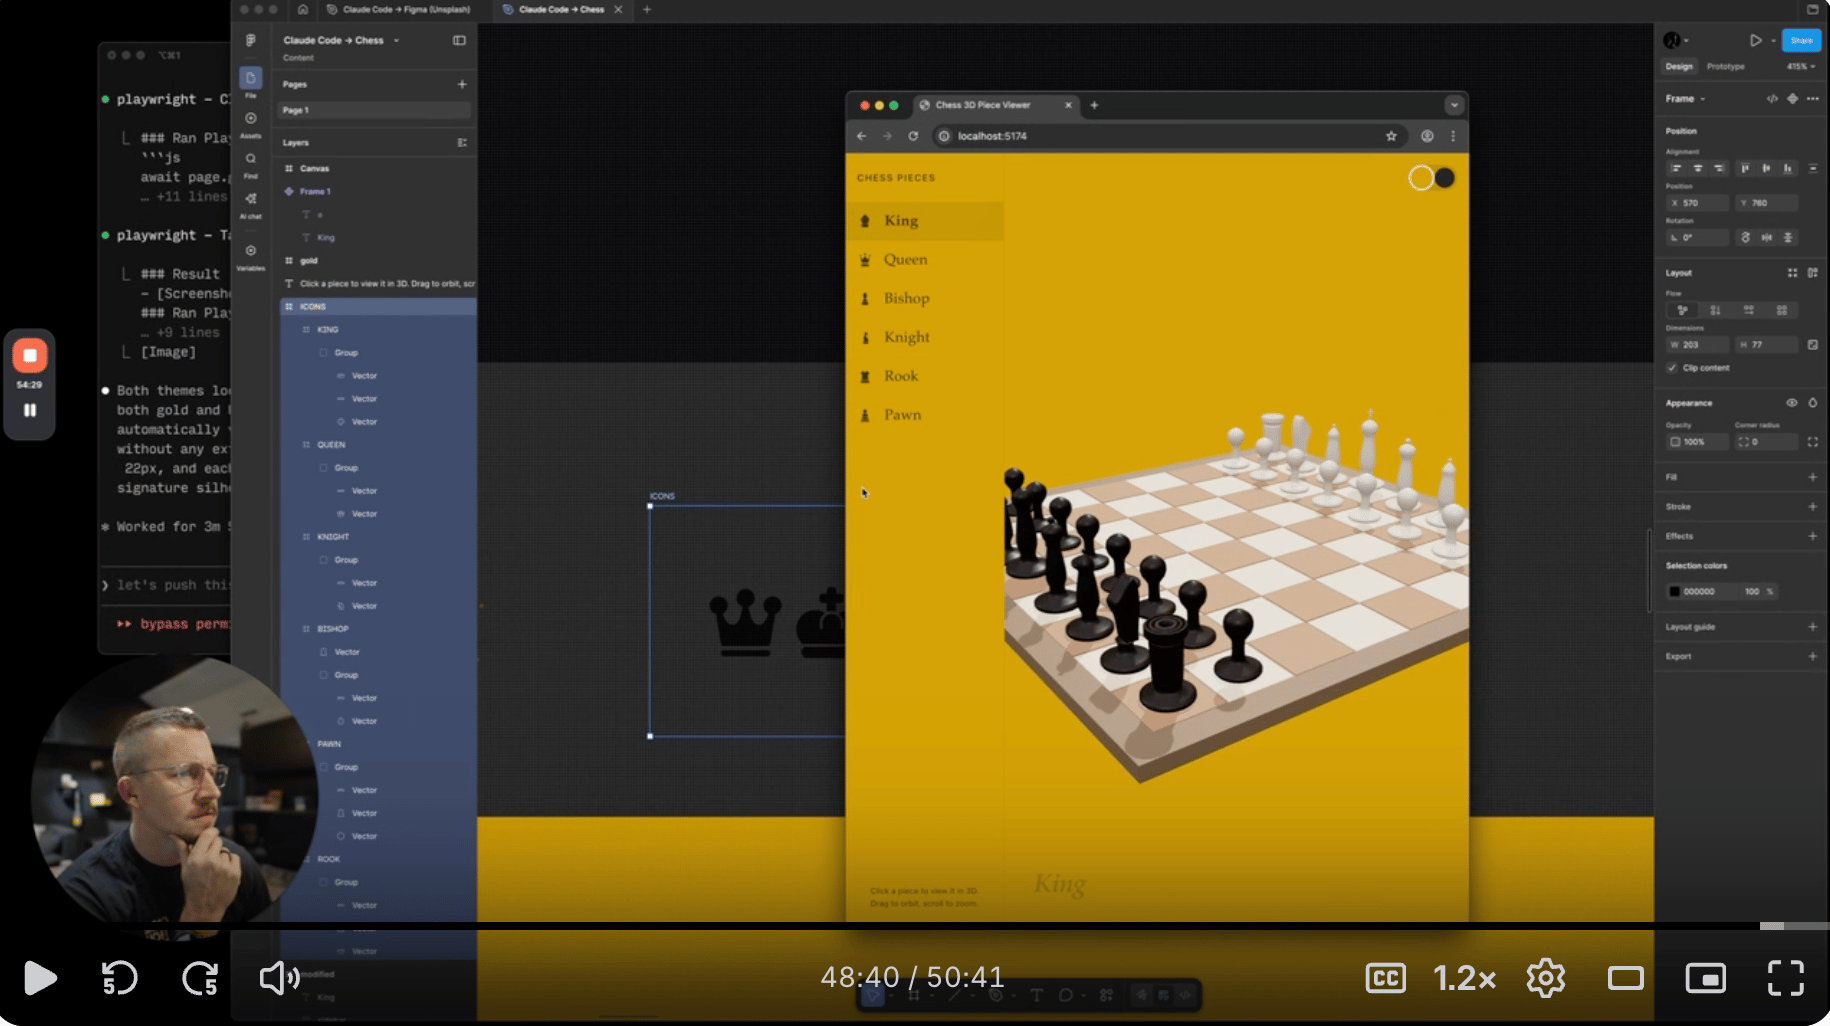Click the rotate 90 degrees icon

[1746, 237]
